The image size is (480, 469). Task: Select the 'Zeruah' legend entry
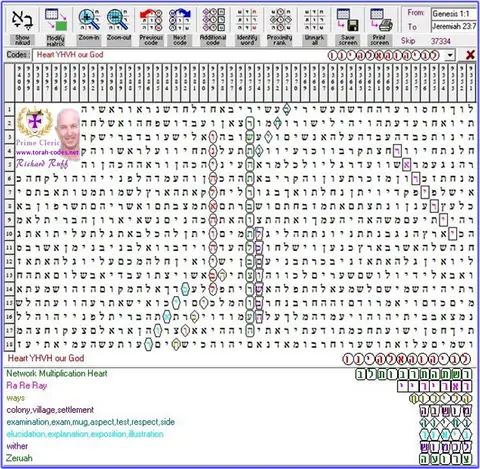(x=19, y=458)
